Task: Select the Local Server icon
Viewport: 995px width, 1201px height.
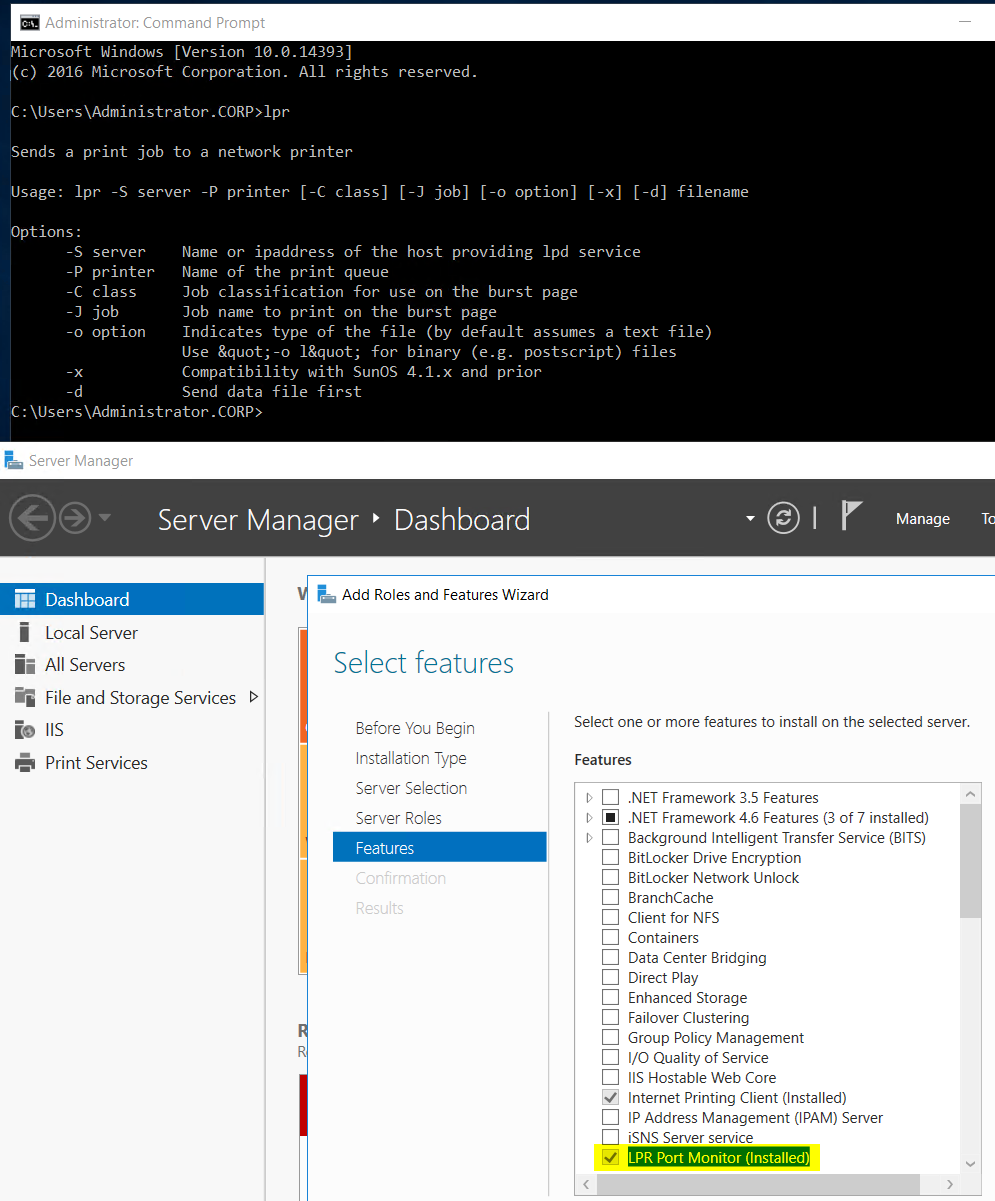Action: point(25,633)
